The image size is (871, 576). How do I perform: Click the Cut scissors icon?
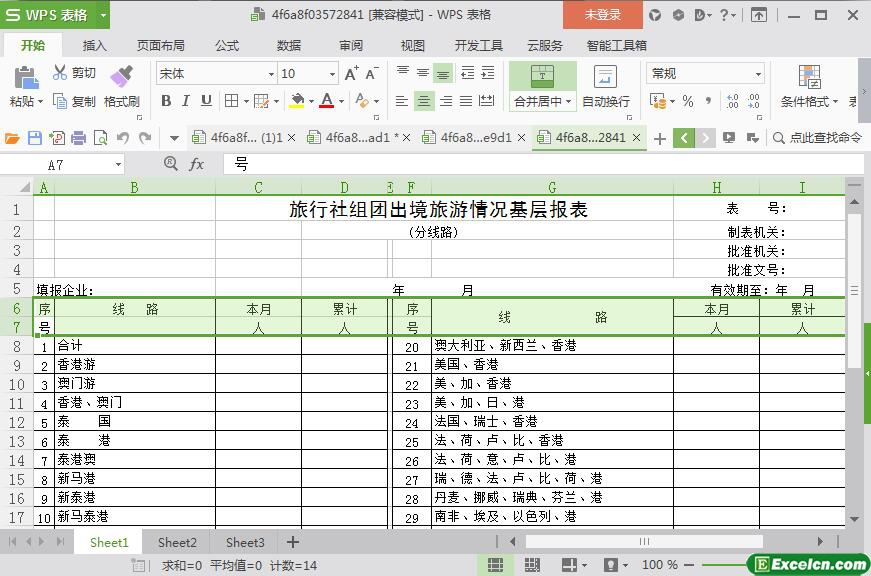(60, 73)
